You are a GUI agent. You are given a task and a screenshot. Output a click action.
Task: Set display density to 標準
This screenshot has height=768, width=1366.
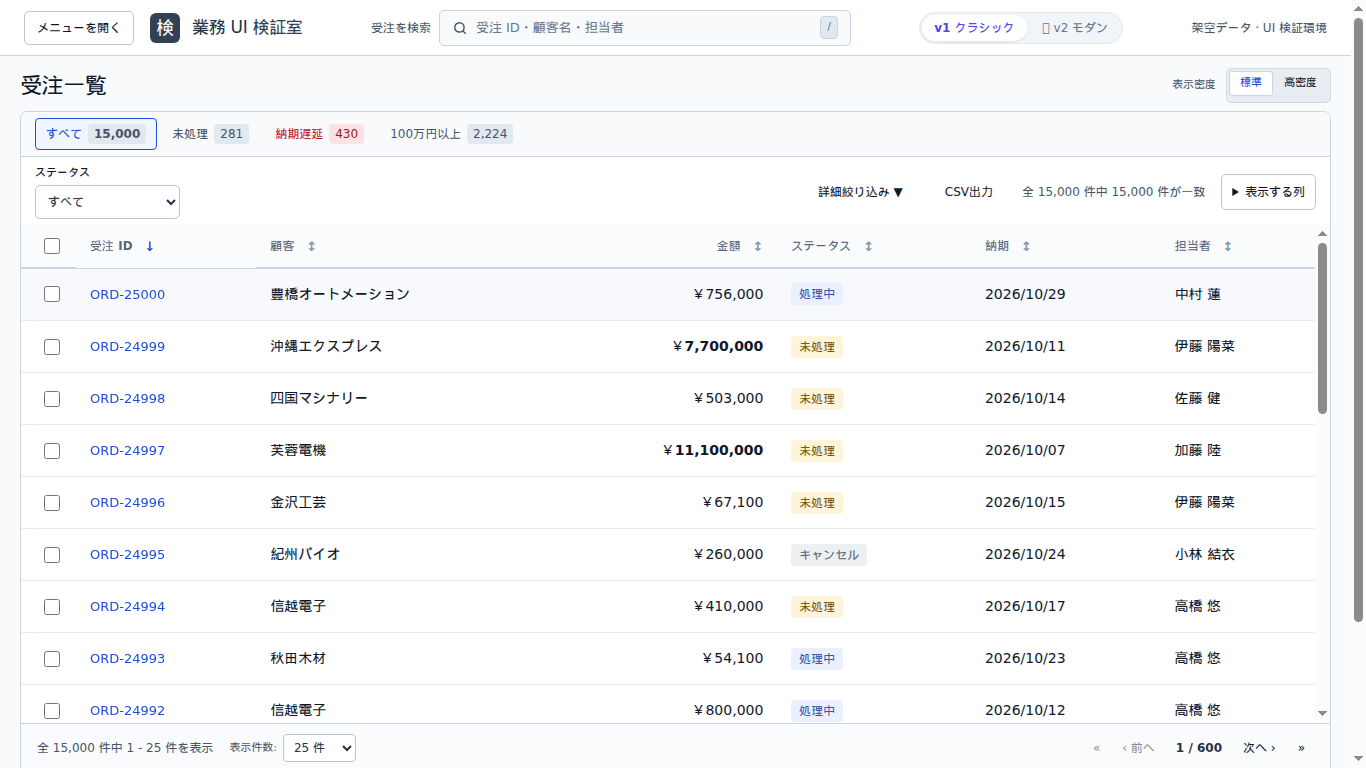click(1251, 83)
